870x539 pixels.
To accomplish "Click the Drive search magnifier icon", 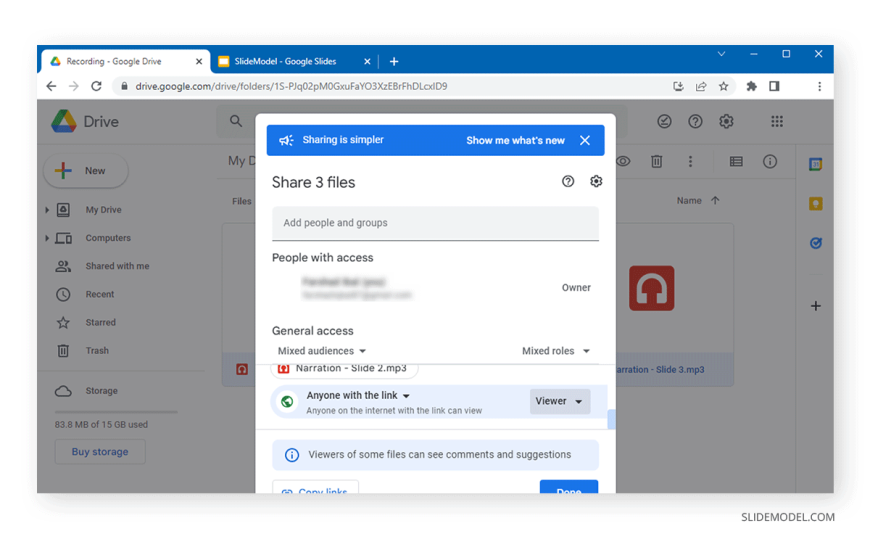I will coord(236,121).
